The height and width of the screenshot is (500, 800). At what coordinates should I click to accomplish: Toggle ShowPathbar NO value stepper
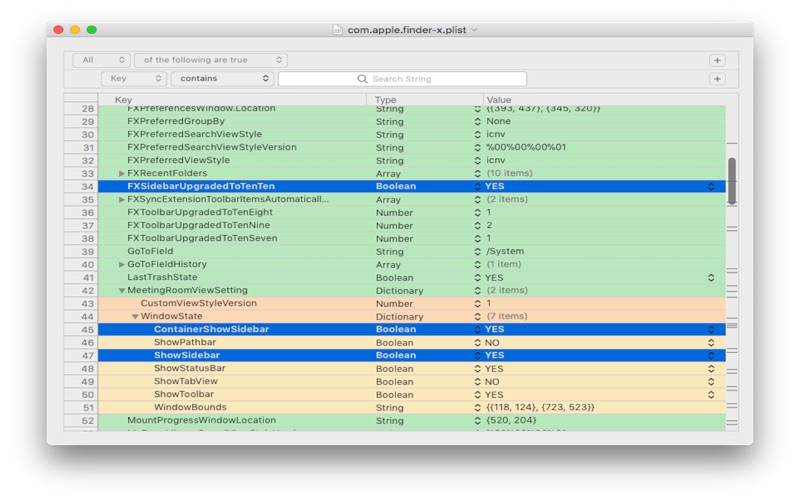[711, 342]
